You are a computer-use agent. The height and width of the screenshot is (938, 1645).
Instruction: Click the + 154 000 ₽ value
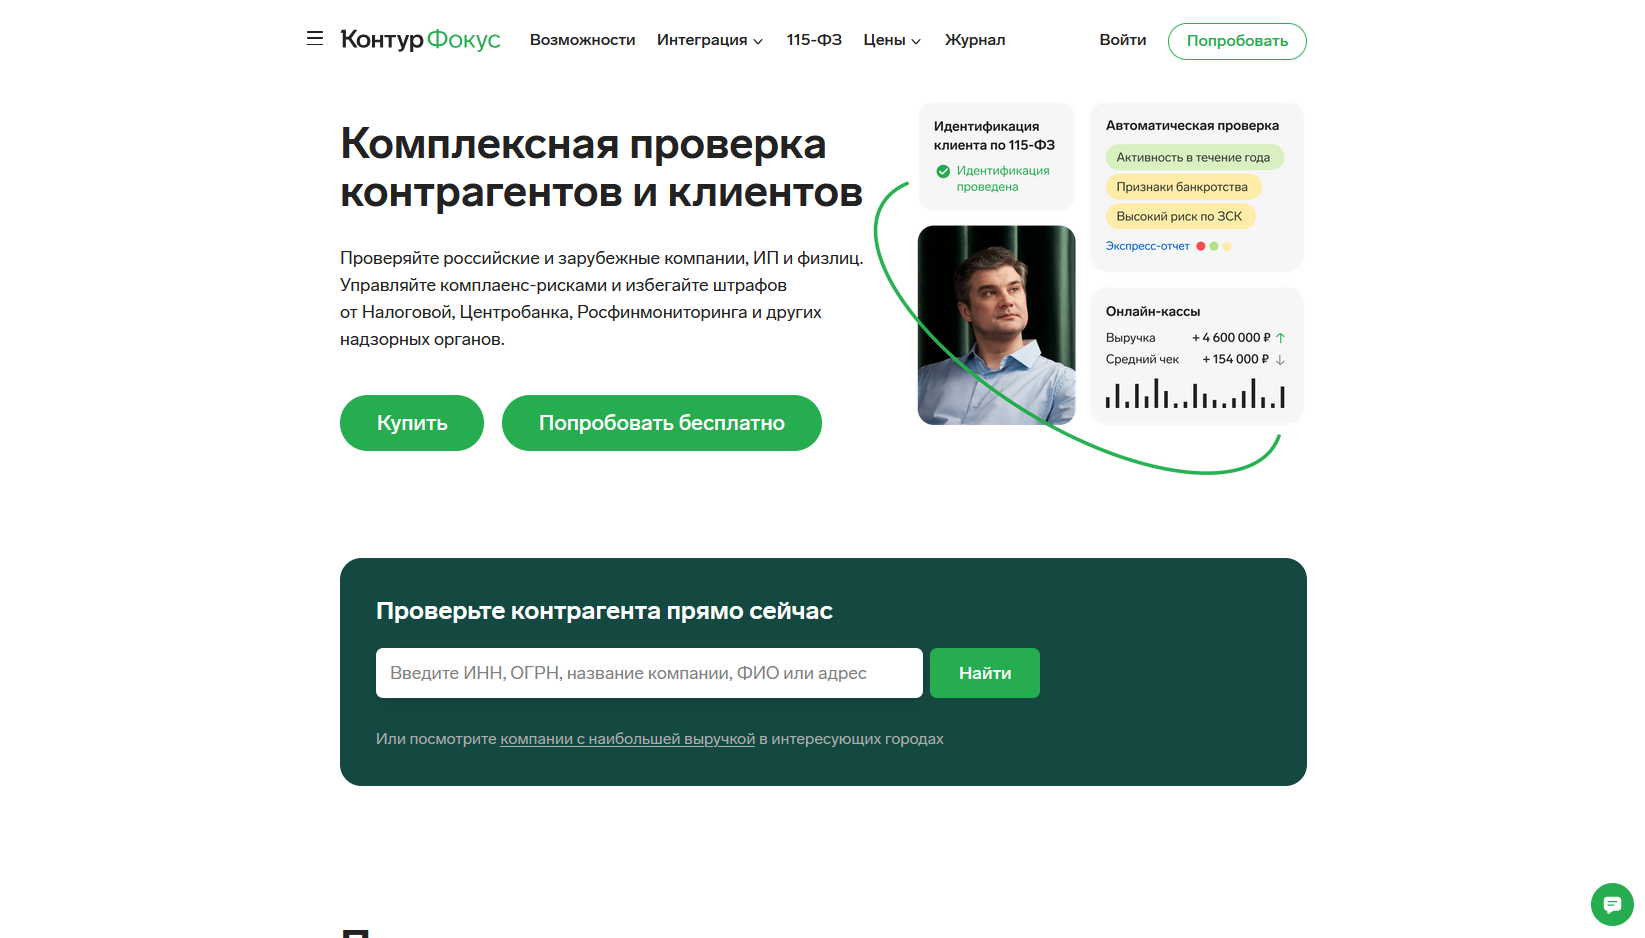coord(1236,360)
